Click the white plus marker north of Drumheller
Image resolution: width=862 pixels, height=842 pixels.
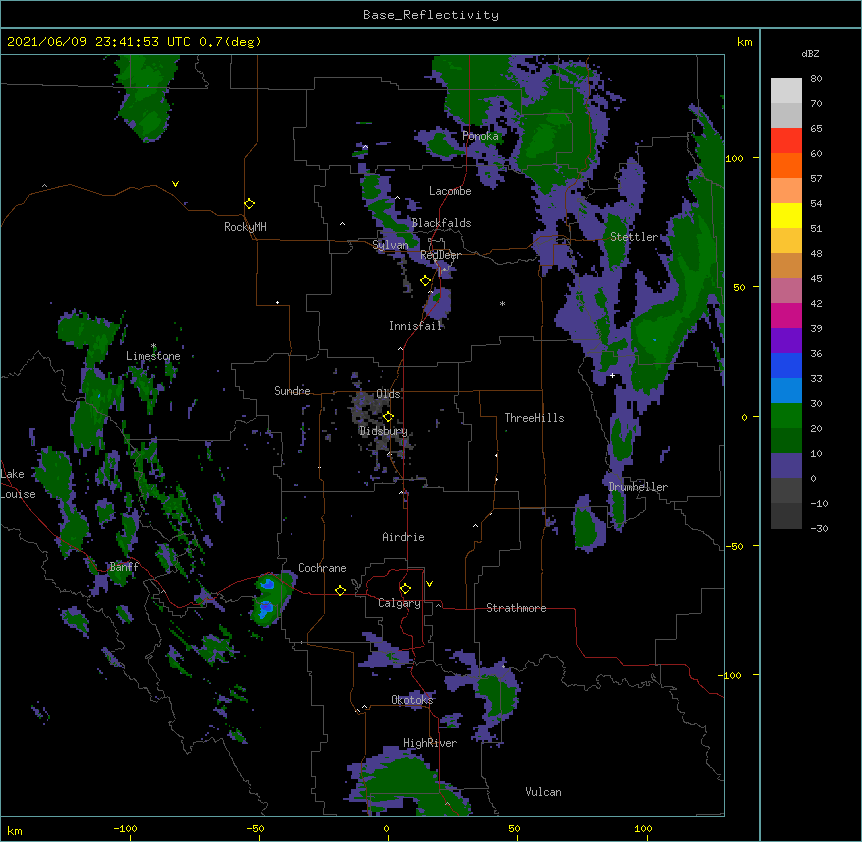[612, 375]
